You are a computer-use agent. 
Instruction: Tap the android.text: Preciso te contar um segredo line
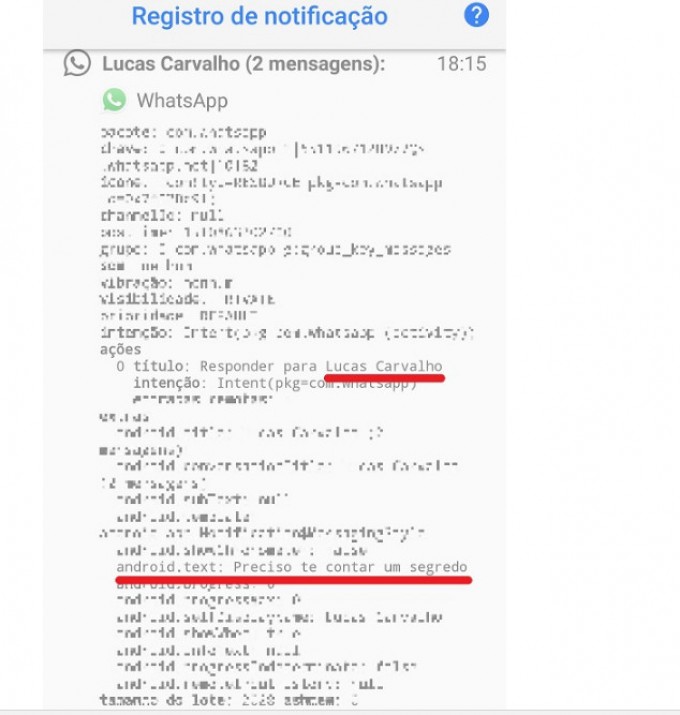coord(292,567)
